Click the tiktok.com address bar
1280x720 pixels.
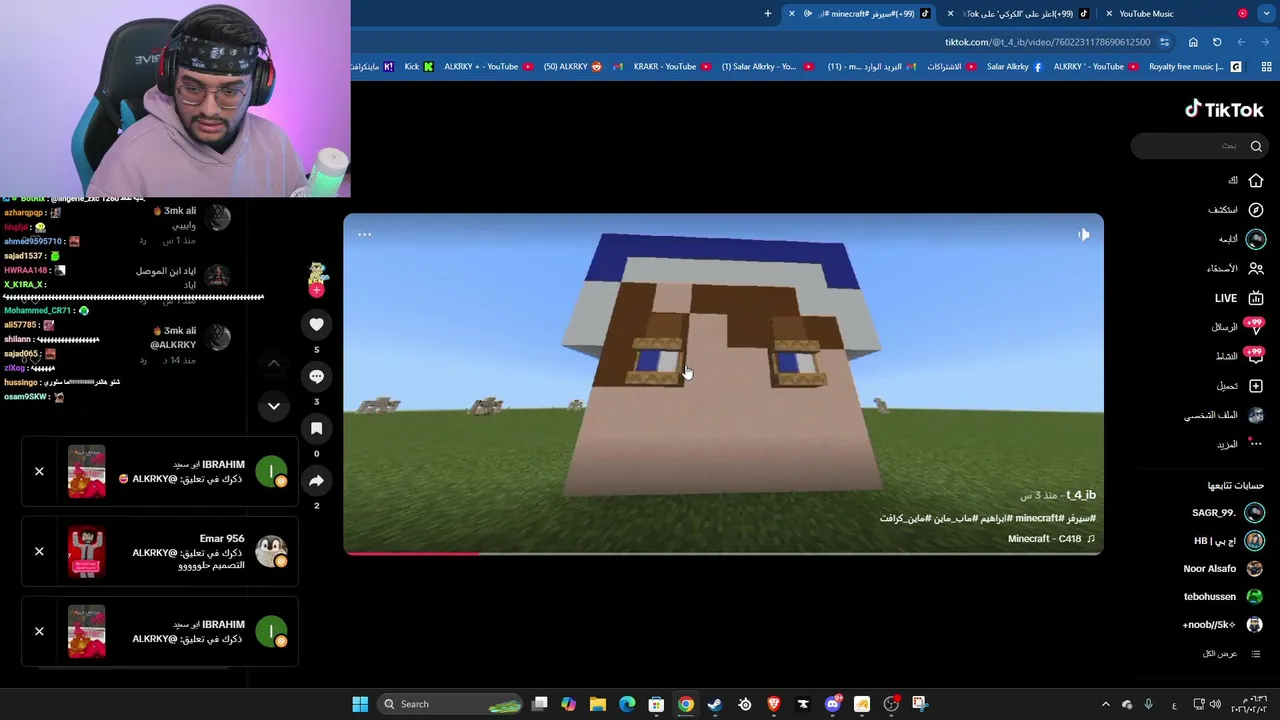pos(1047,42)
